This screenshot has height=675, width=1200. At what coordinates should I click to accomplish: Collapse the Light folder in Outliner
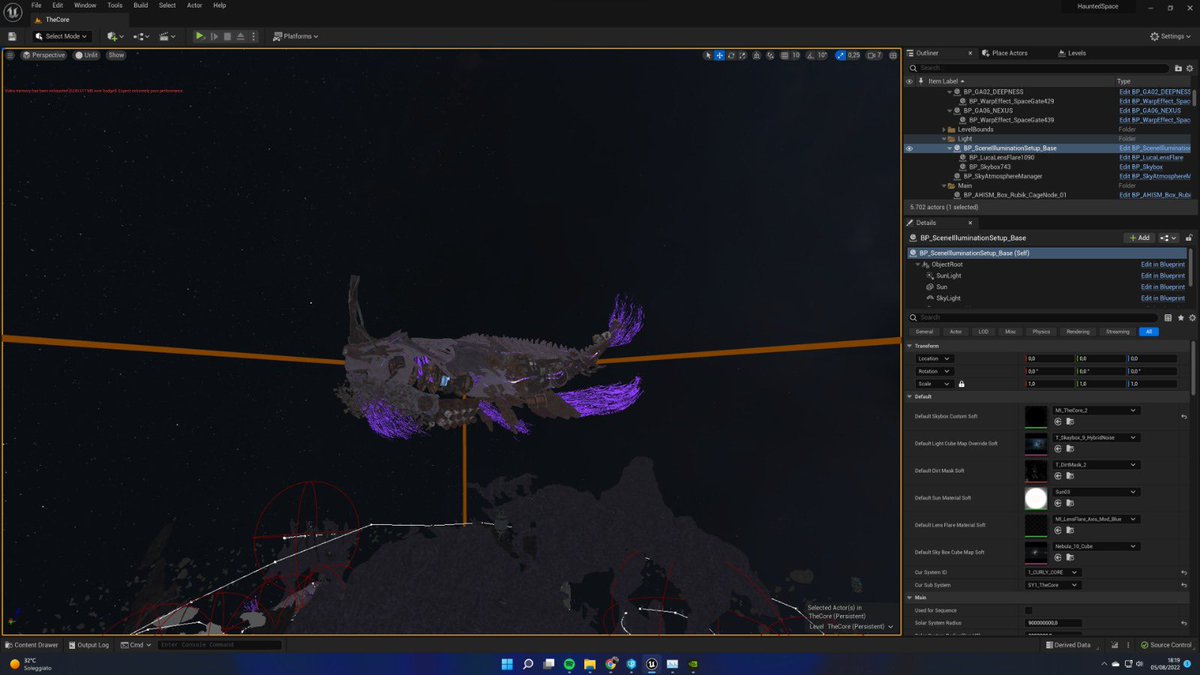click(945, 139)
